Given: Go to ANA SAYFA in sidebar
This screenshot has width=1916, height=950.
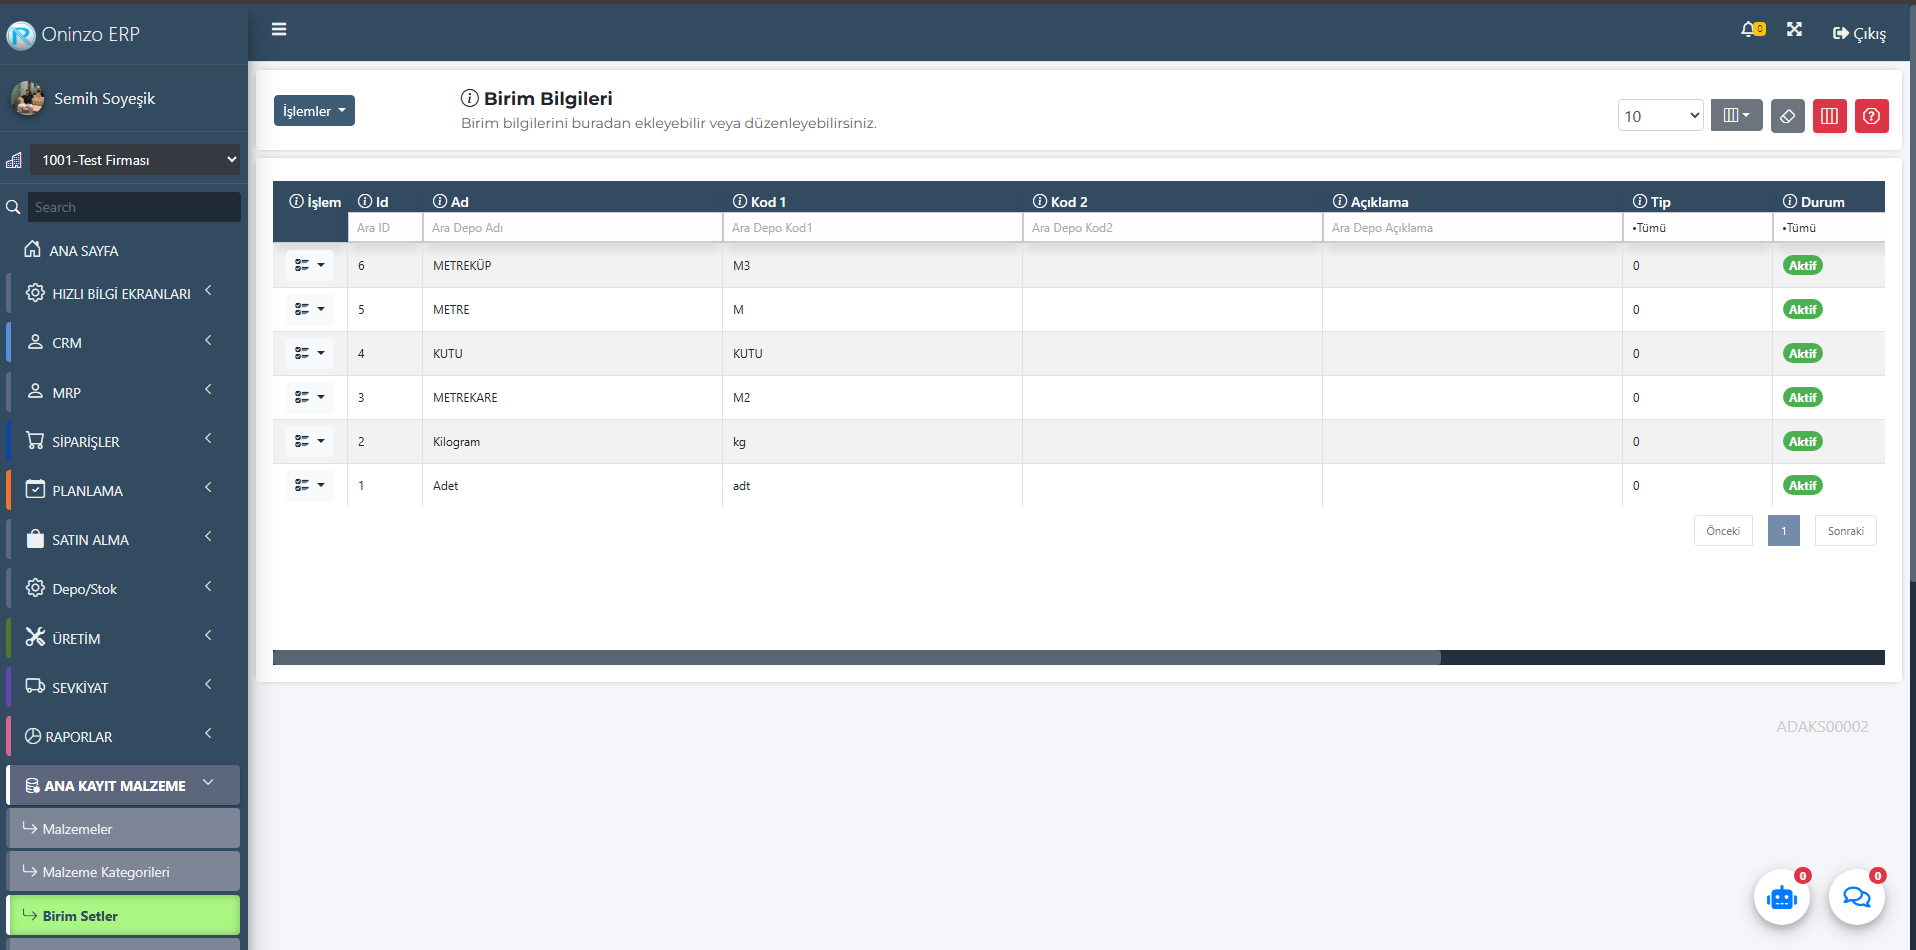Looking at the screenshot, I should click(84, 251).
